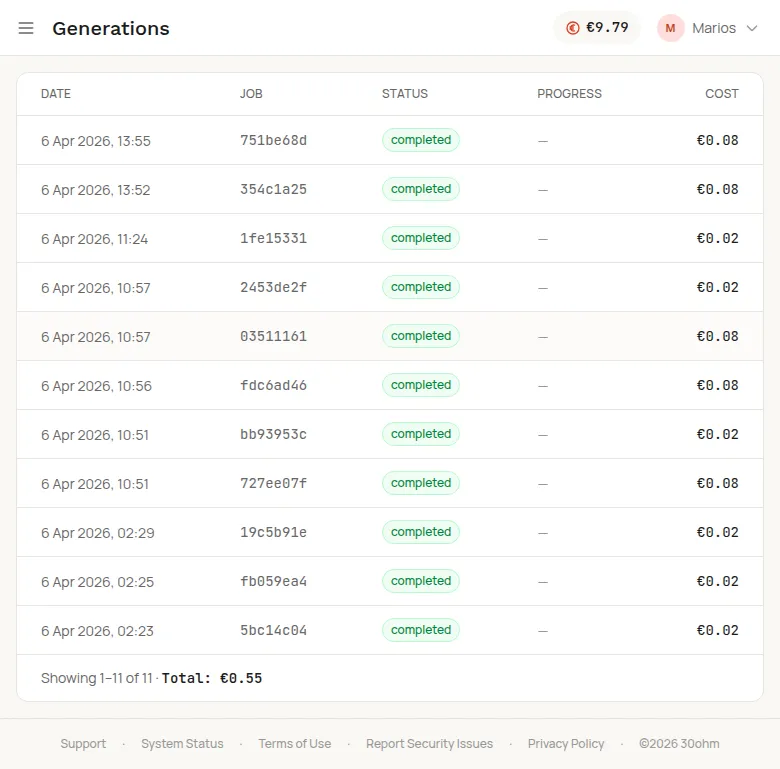The height and width of the screenshot is (769, 780).
Task: Open the Report Security Issues link
Action: (x=429, y=744)
